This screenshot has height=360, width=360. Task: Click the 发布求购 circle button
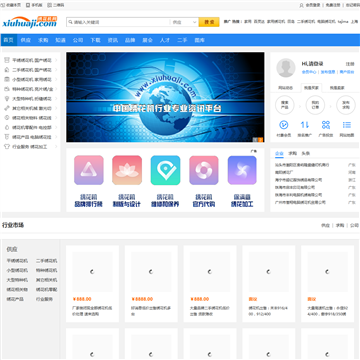346,105
